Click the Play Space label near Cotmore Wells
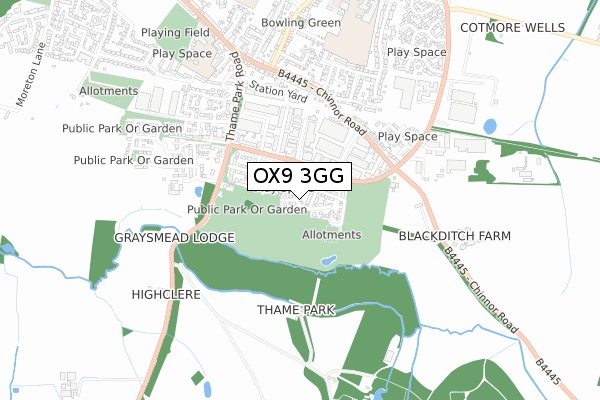Image resolution: width=600 pixels, height=400 pixels. click(417, 52)
